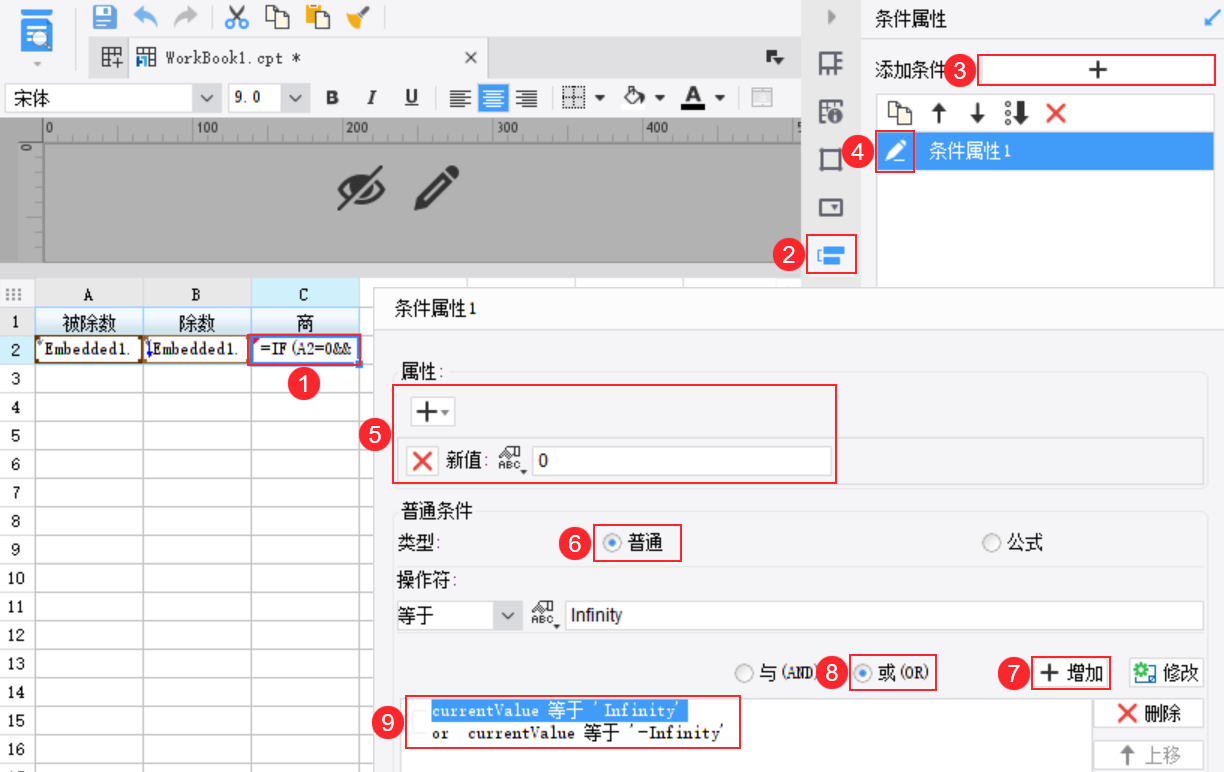Click the sort conditions icon
Image resolution: width=1224 pixels, height=772 pixels.
click(x=1017, y=113)
